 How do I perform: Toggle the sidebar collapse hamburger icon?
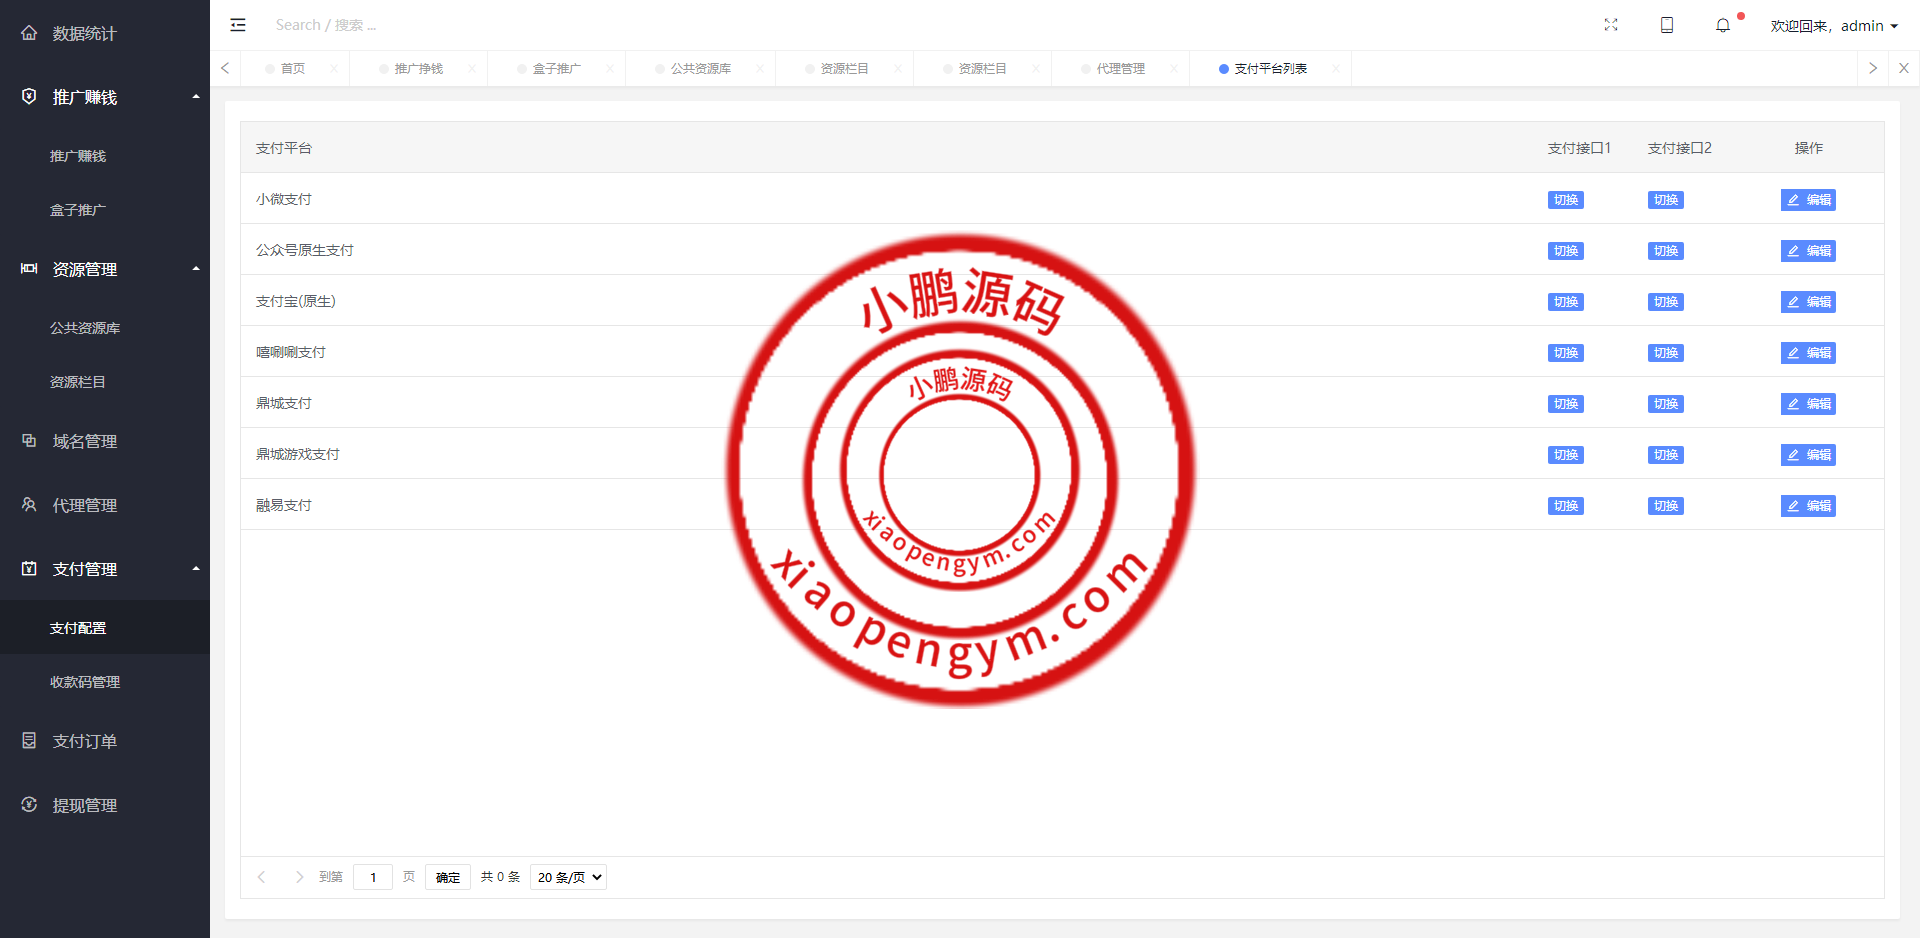[238, 25]
